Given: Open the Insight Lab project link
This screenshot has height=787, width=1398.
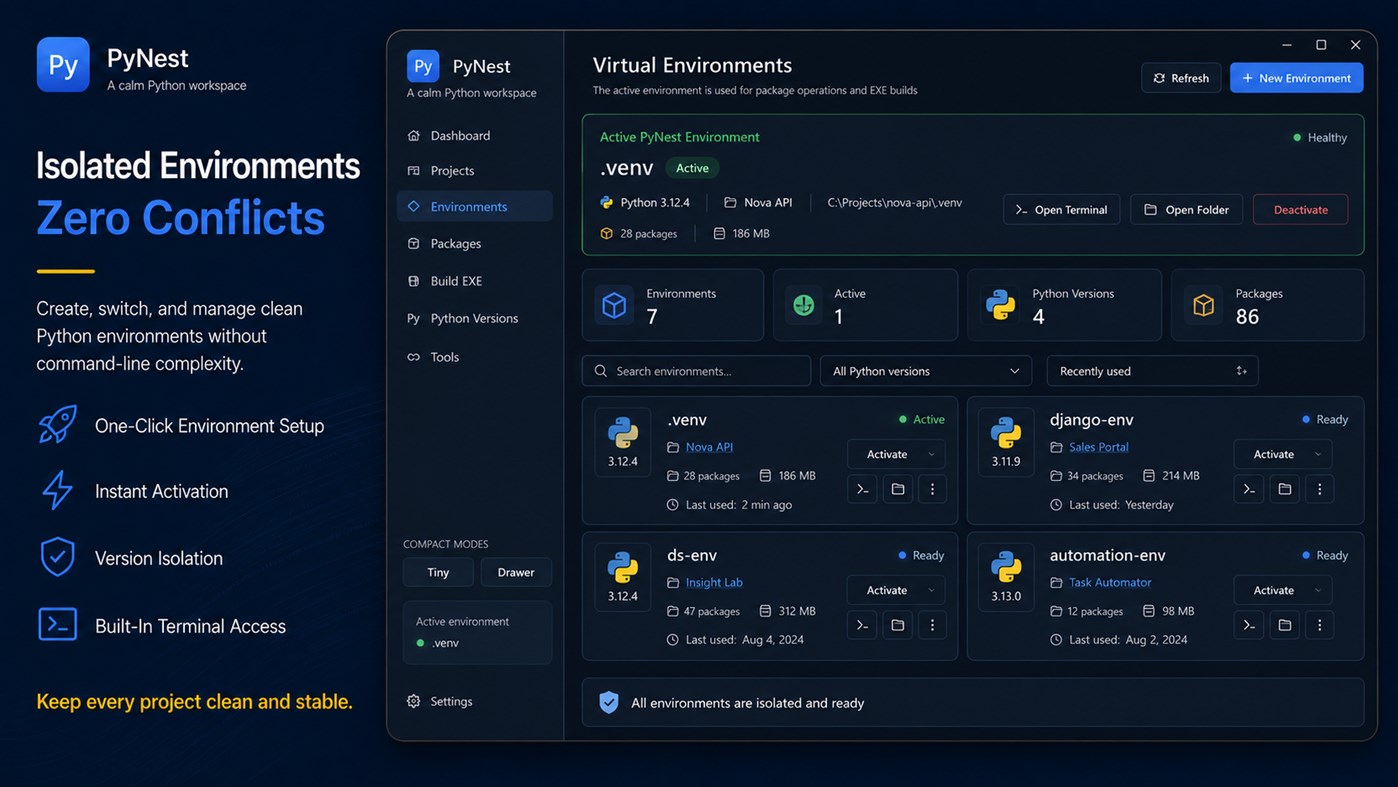Looking at the screenshot, I should point(714,582).
